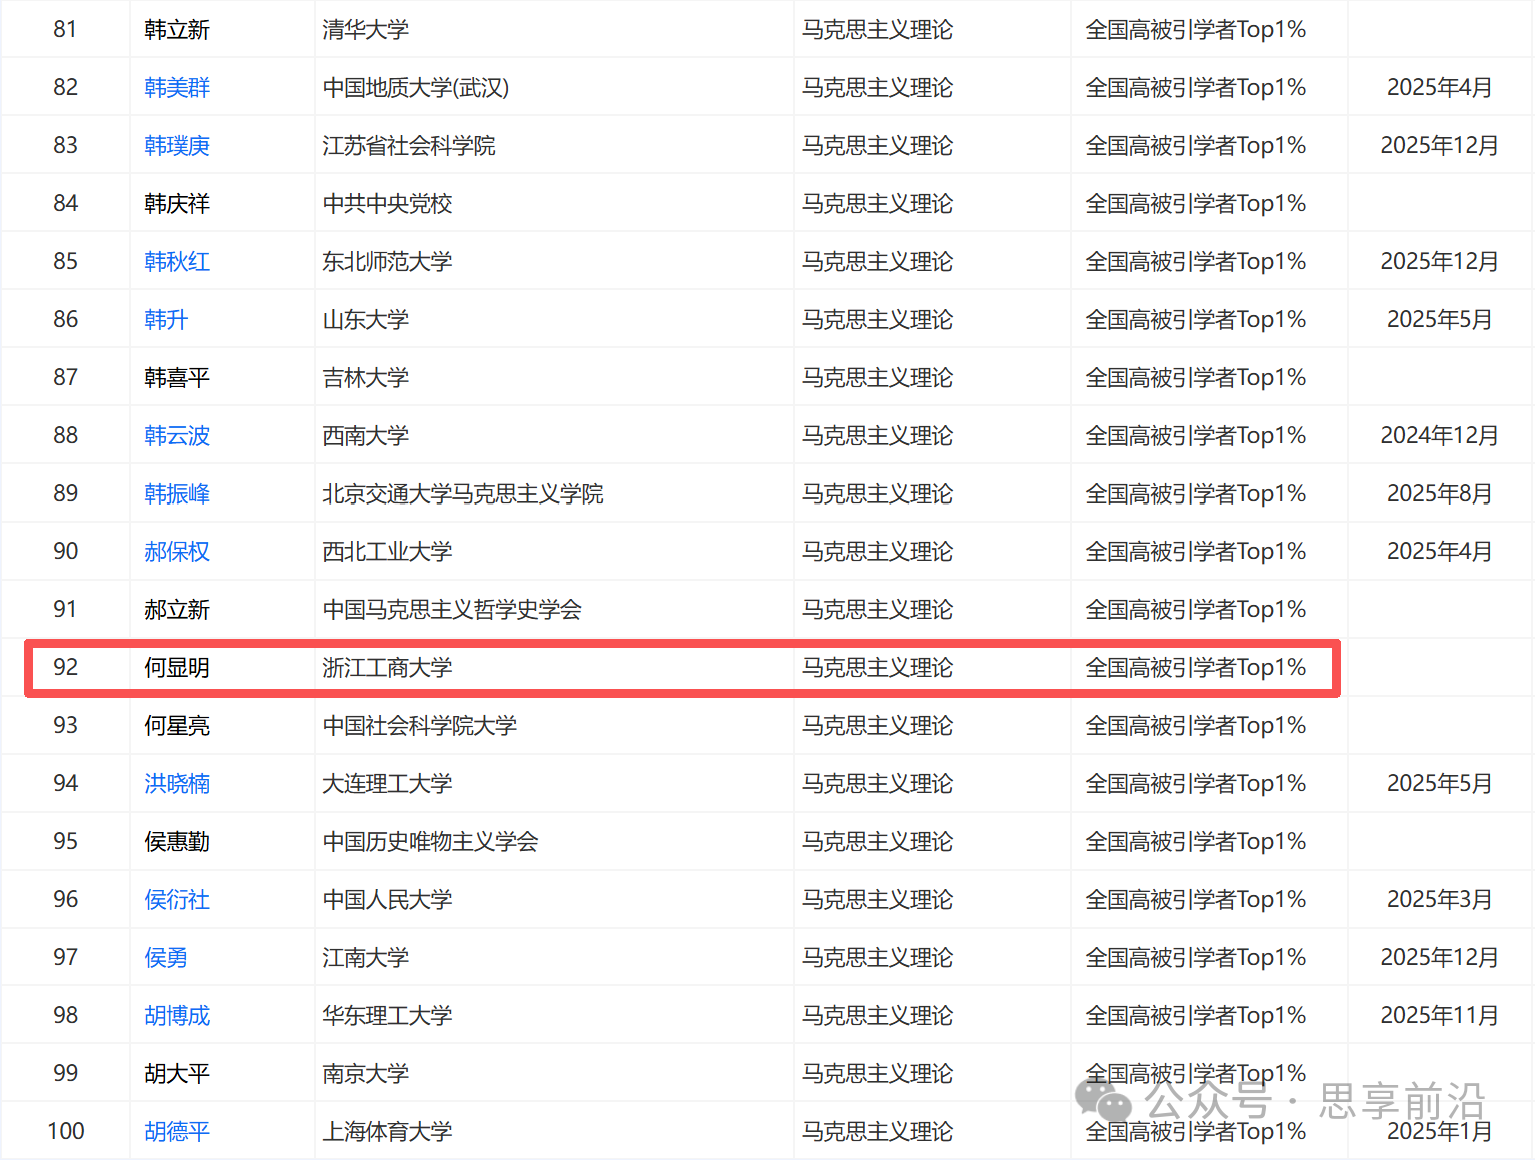Image resolution: width=1535 pixels, height=1161 pixels.
Task: Click 中国马克思主义哲学史学会 institution cell
Action: (452, 610)
